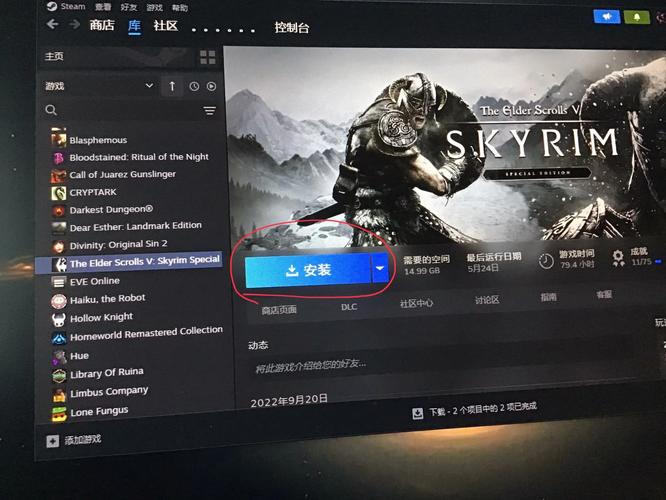Viewport: 666px width, 500px height.
Task: Go forward with the right arrow
Action: pos(74,25)
